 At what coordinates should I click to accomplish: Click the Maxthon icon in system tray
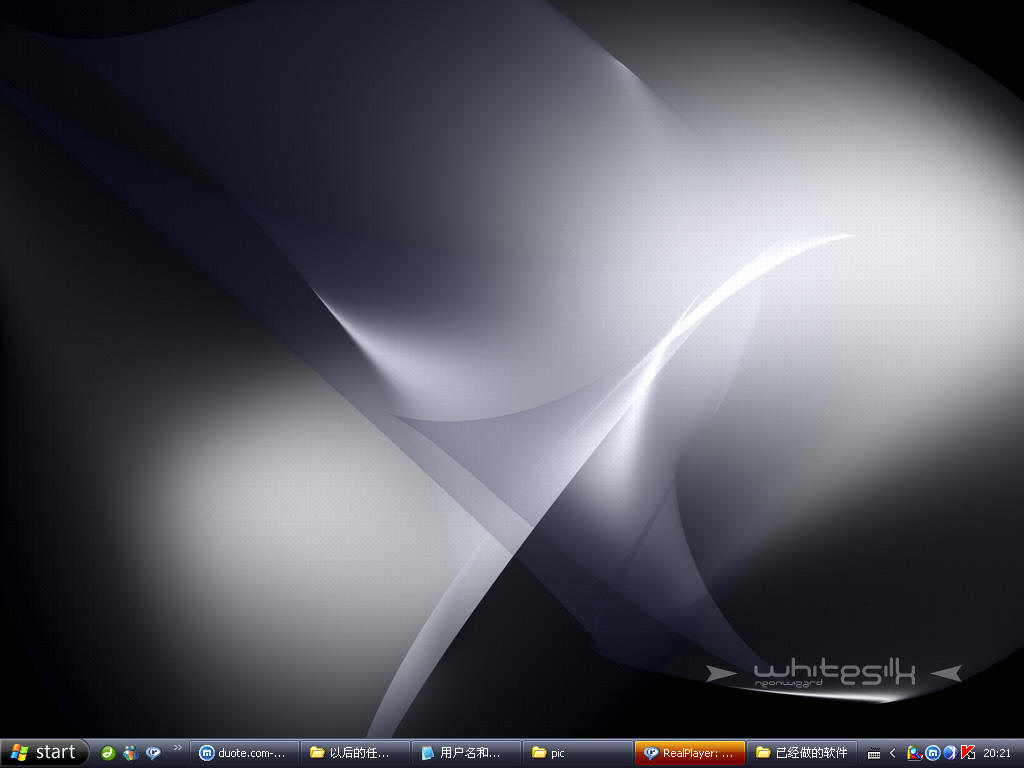coord(932,753)
